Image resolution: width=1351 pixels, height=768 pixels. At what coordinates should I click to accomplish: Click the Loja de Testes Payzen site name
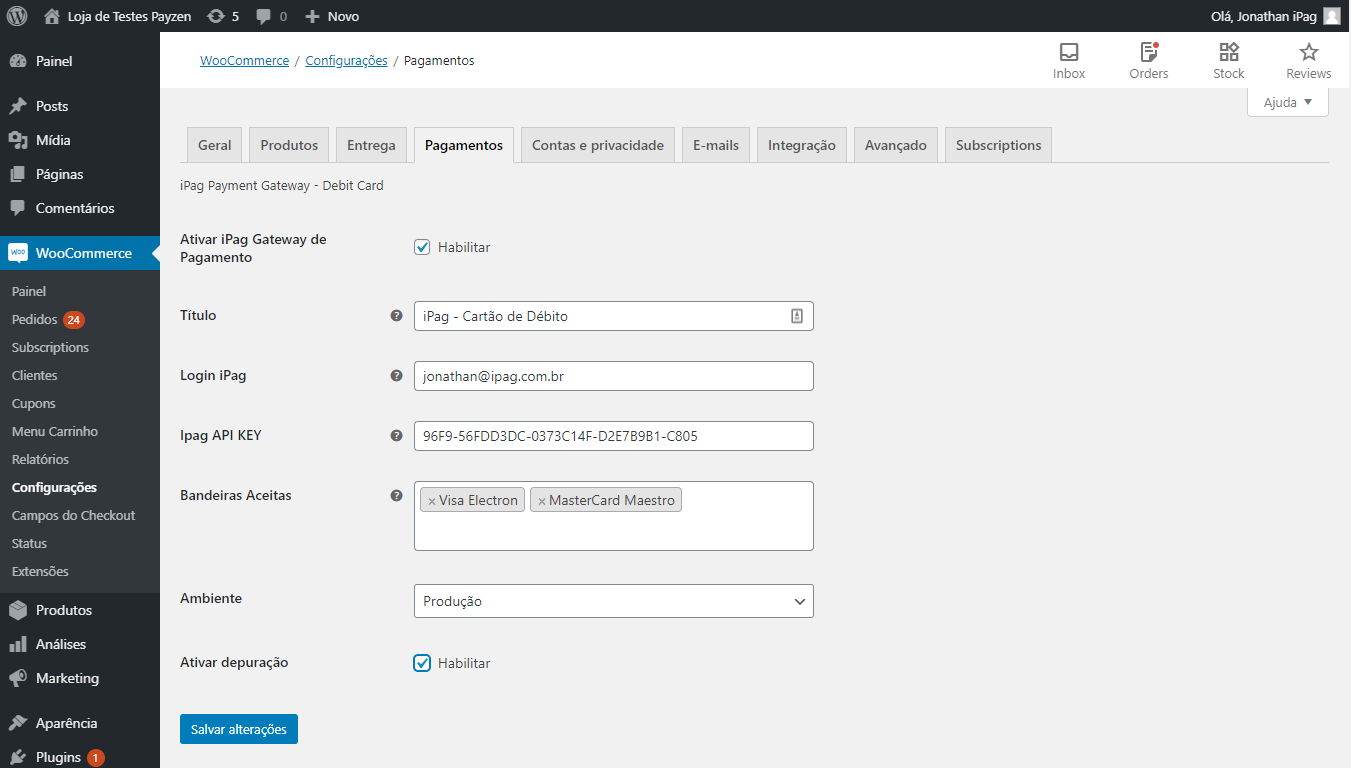tap(129, 16)
